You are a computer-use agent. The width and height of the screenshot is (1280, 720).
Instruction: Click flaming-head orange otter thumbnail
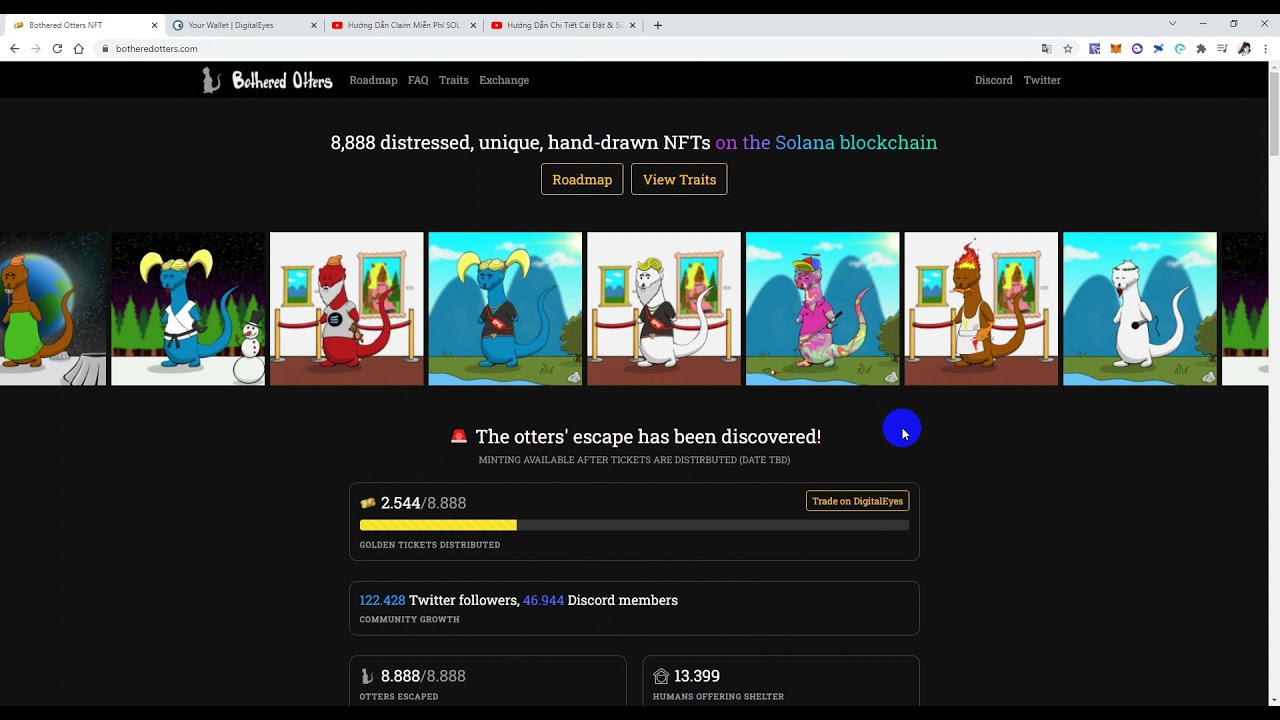point(981,309)
